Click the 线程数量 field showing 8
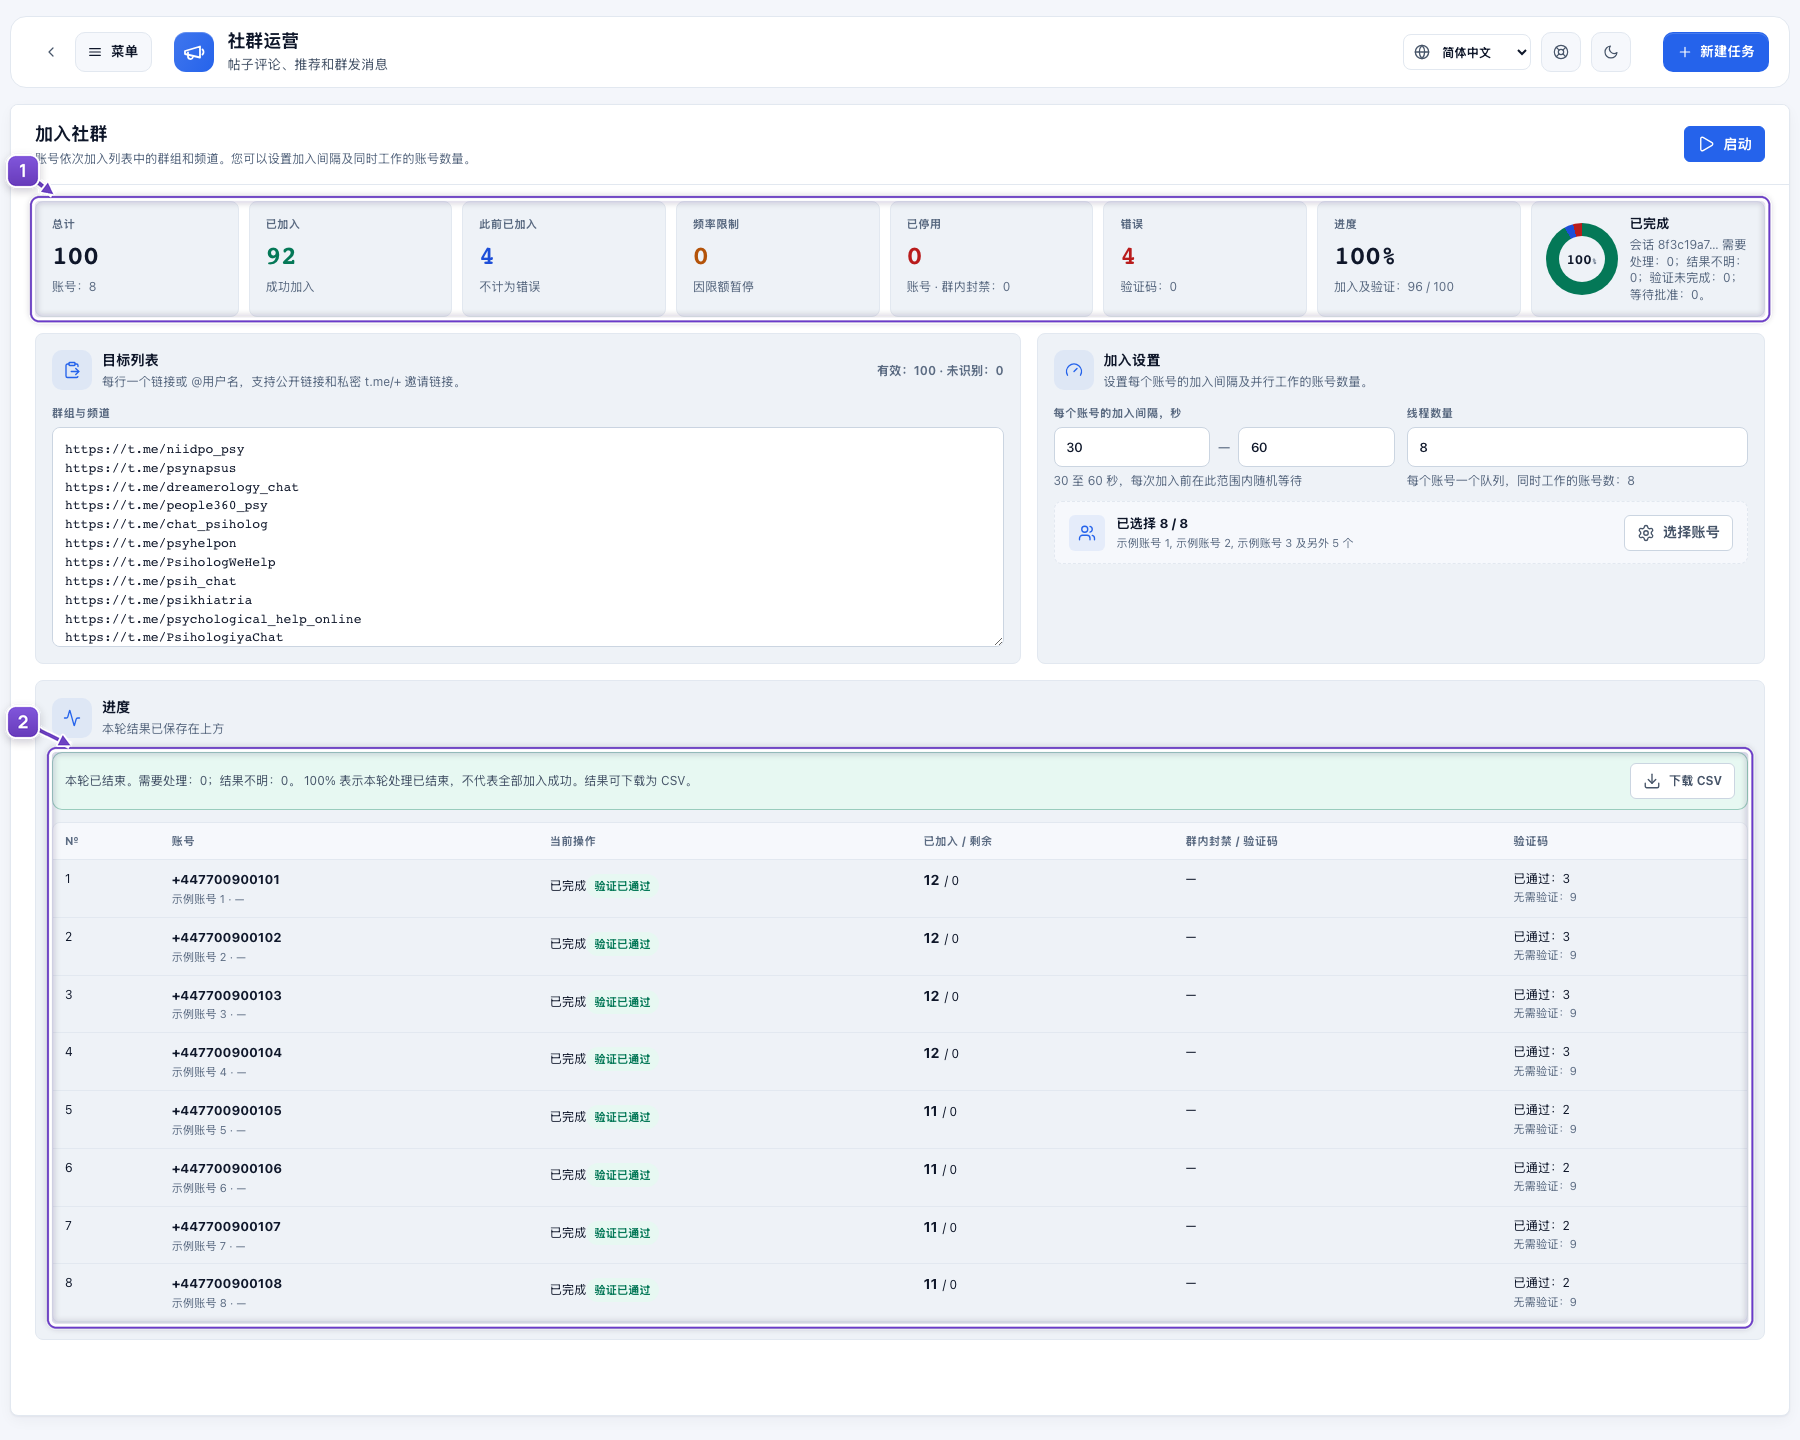 (x=1577, y=447)
